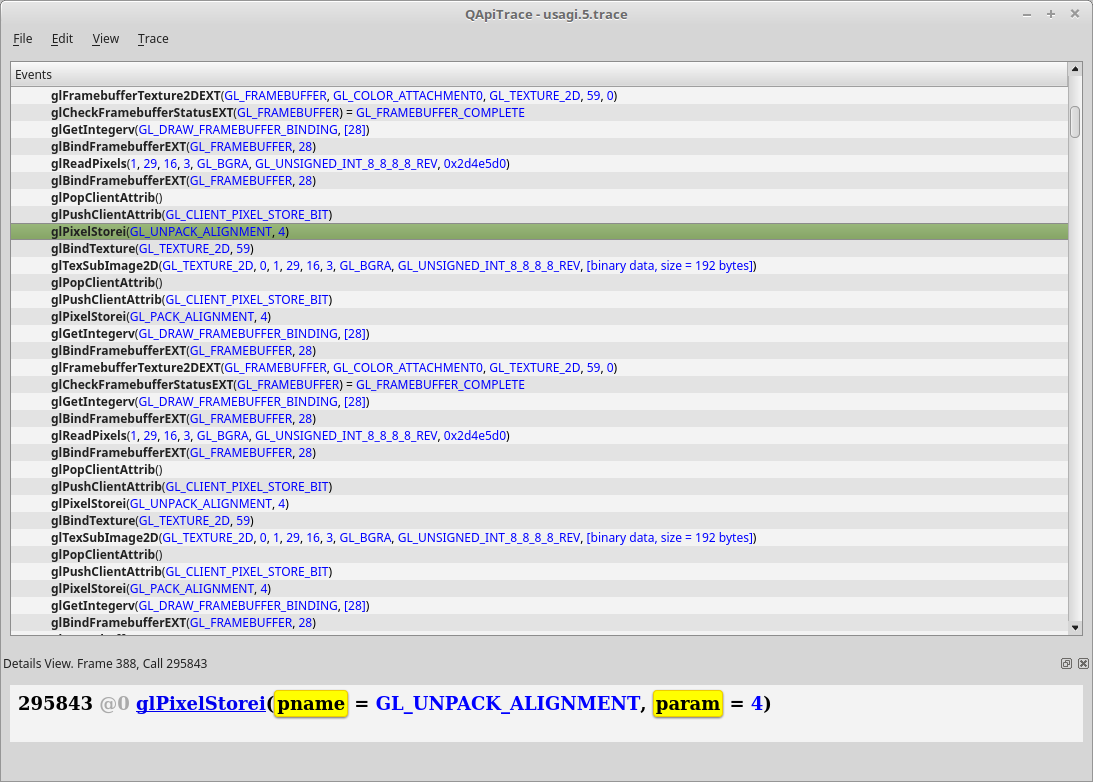
Task: Close the QApiTrace window
Action: 1075,14
